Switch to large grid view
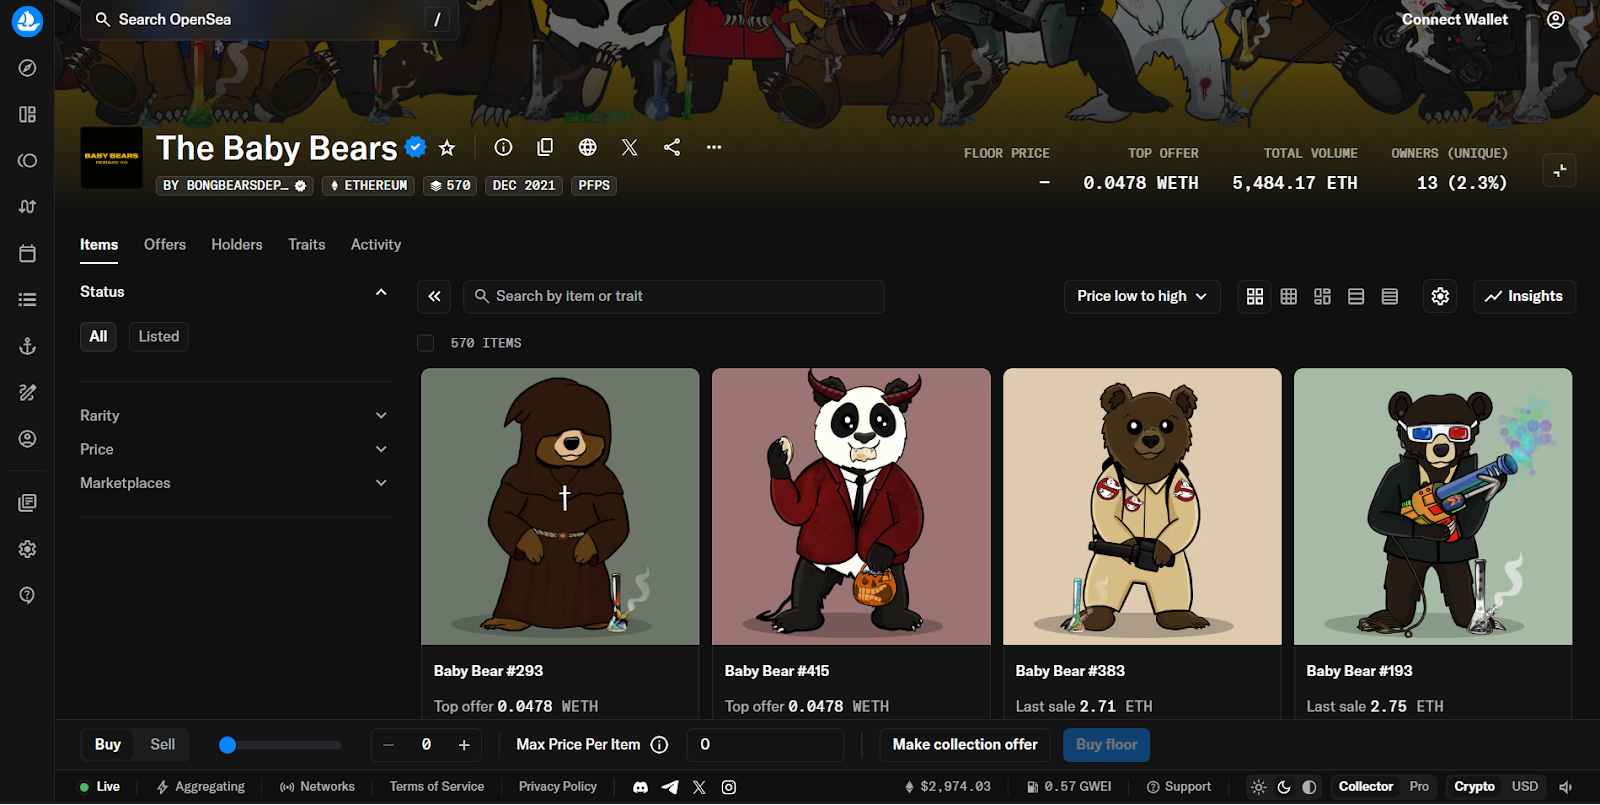The height and width of the screenshot is (805, 1600). 1255,296
